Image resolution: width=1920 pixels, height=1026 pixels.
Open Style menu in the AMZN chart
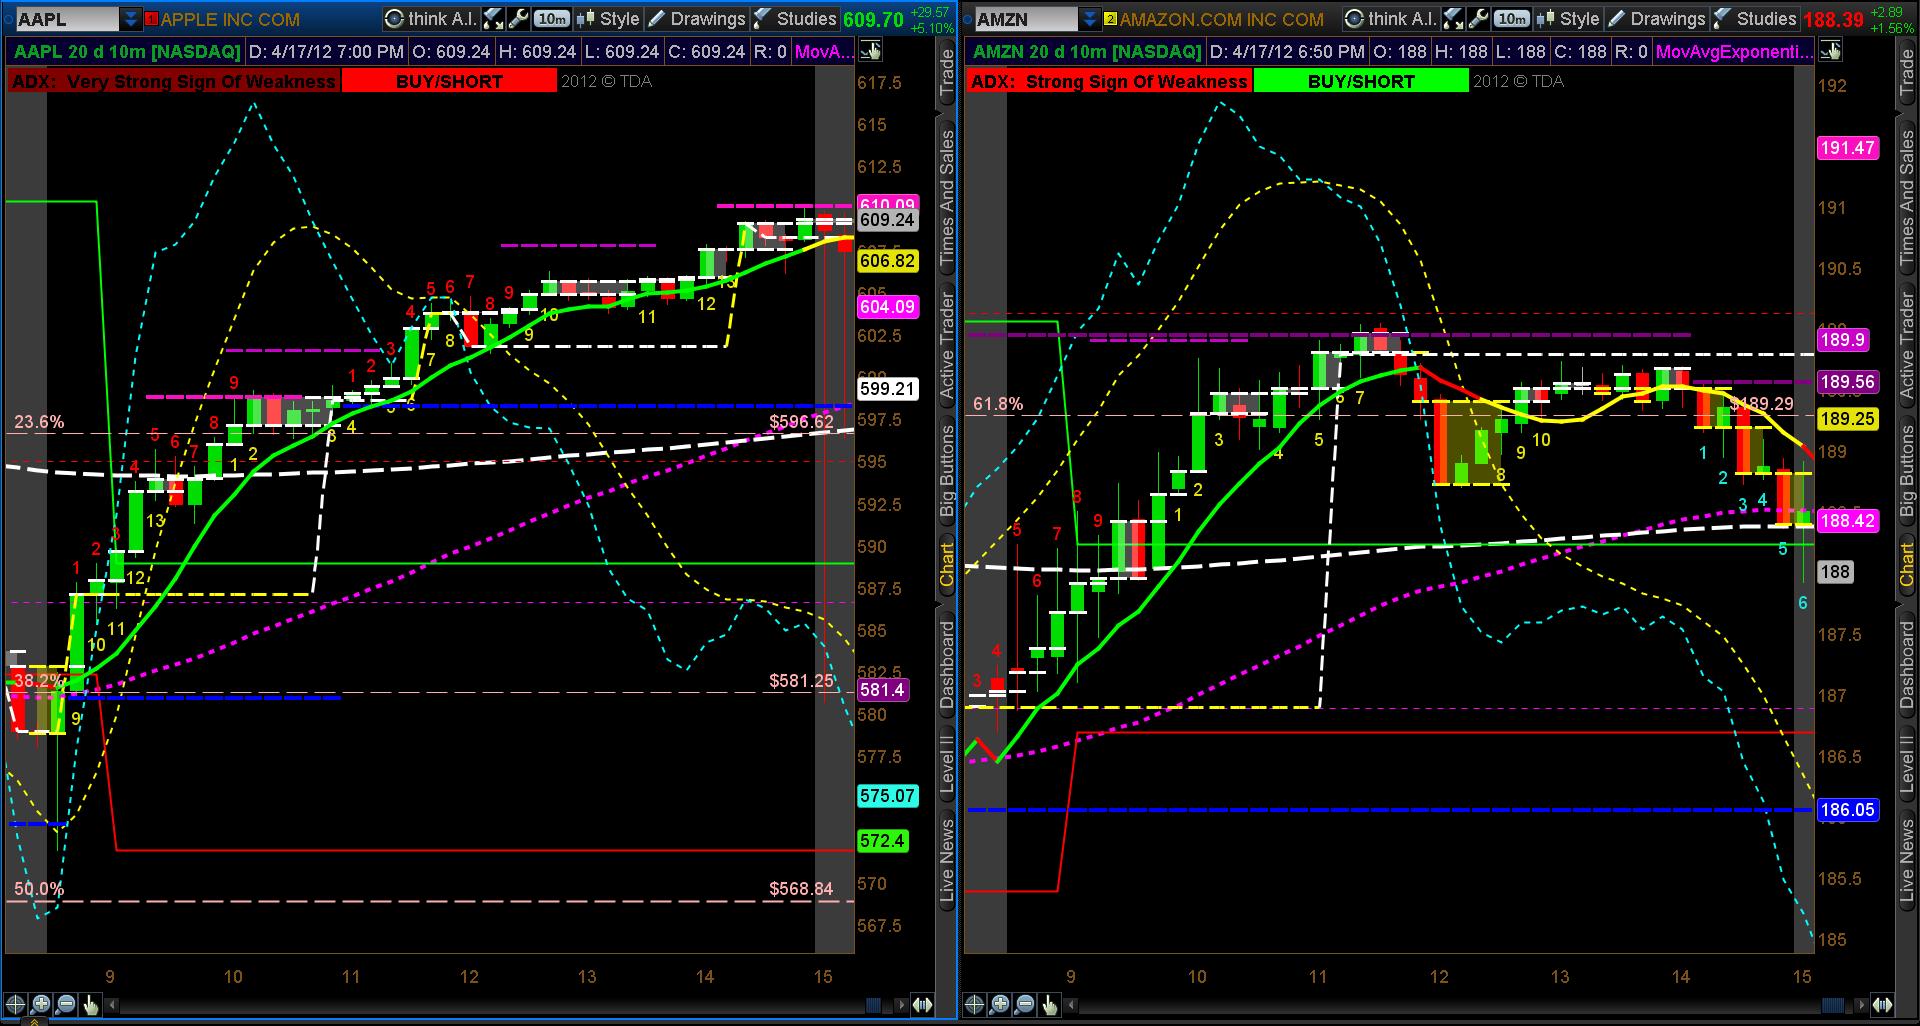click(1569, 19)
